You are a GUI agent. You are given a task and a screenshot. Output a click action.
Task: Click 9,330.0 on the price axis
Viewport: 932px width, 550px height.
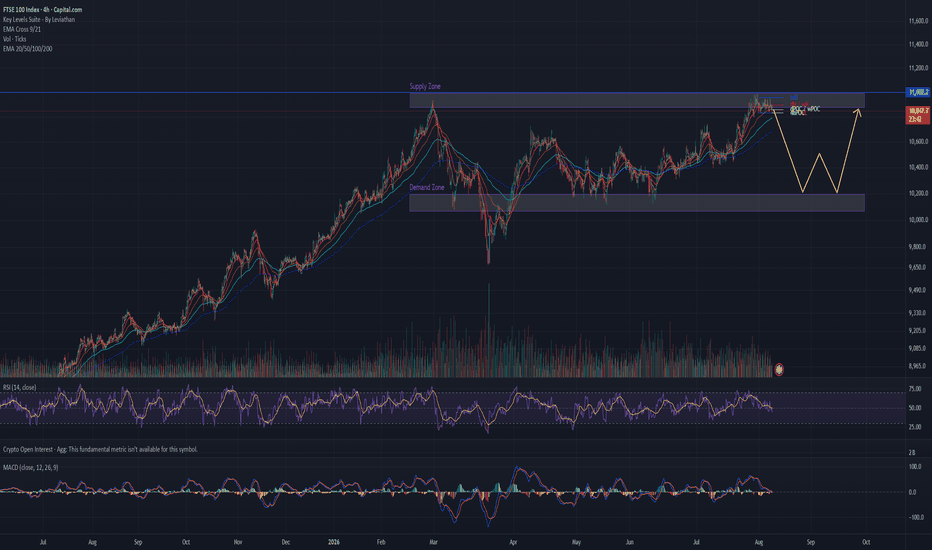coord(918,313)
